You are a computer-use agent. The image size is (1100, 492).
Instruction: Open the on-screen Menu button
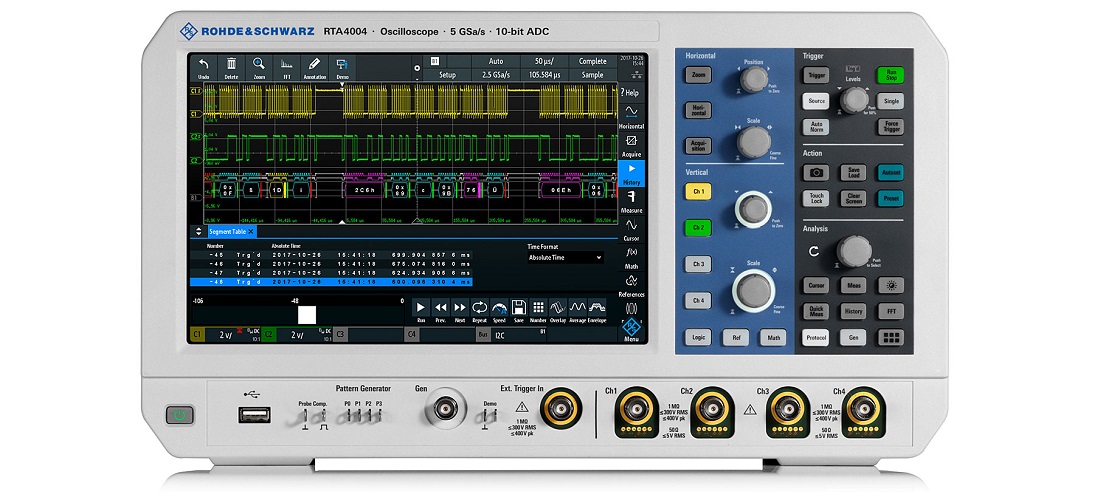pyautogui.click(x=631, y=329)
